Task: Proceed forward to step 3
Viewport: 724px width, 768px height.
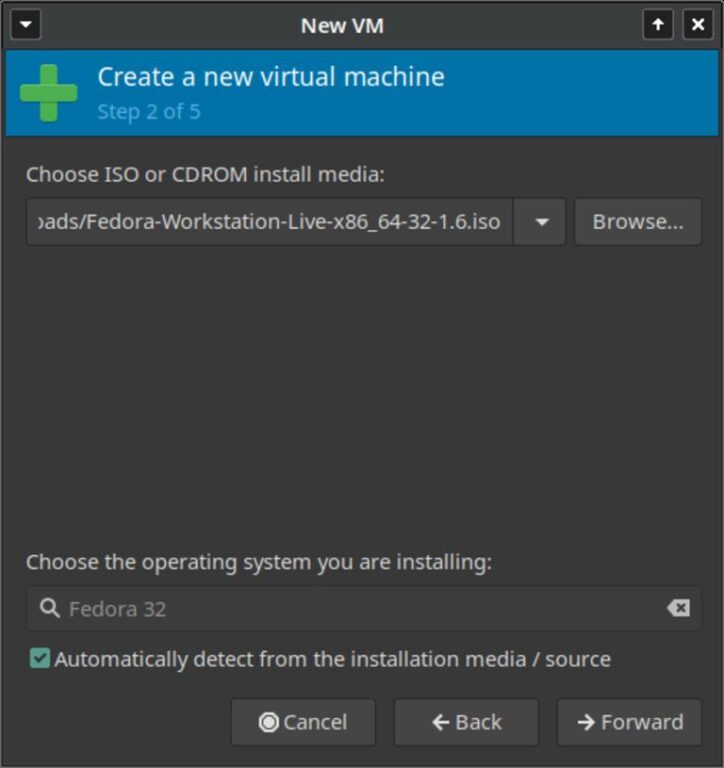Action: pyautogui.click(x=629, y=722)
